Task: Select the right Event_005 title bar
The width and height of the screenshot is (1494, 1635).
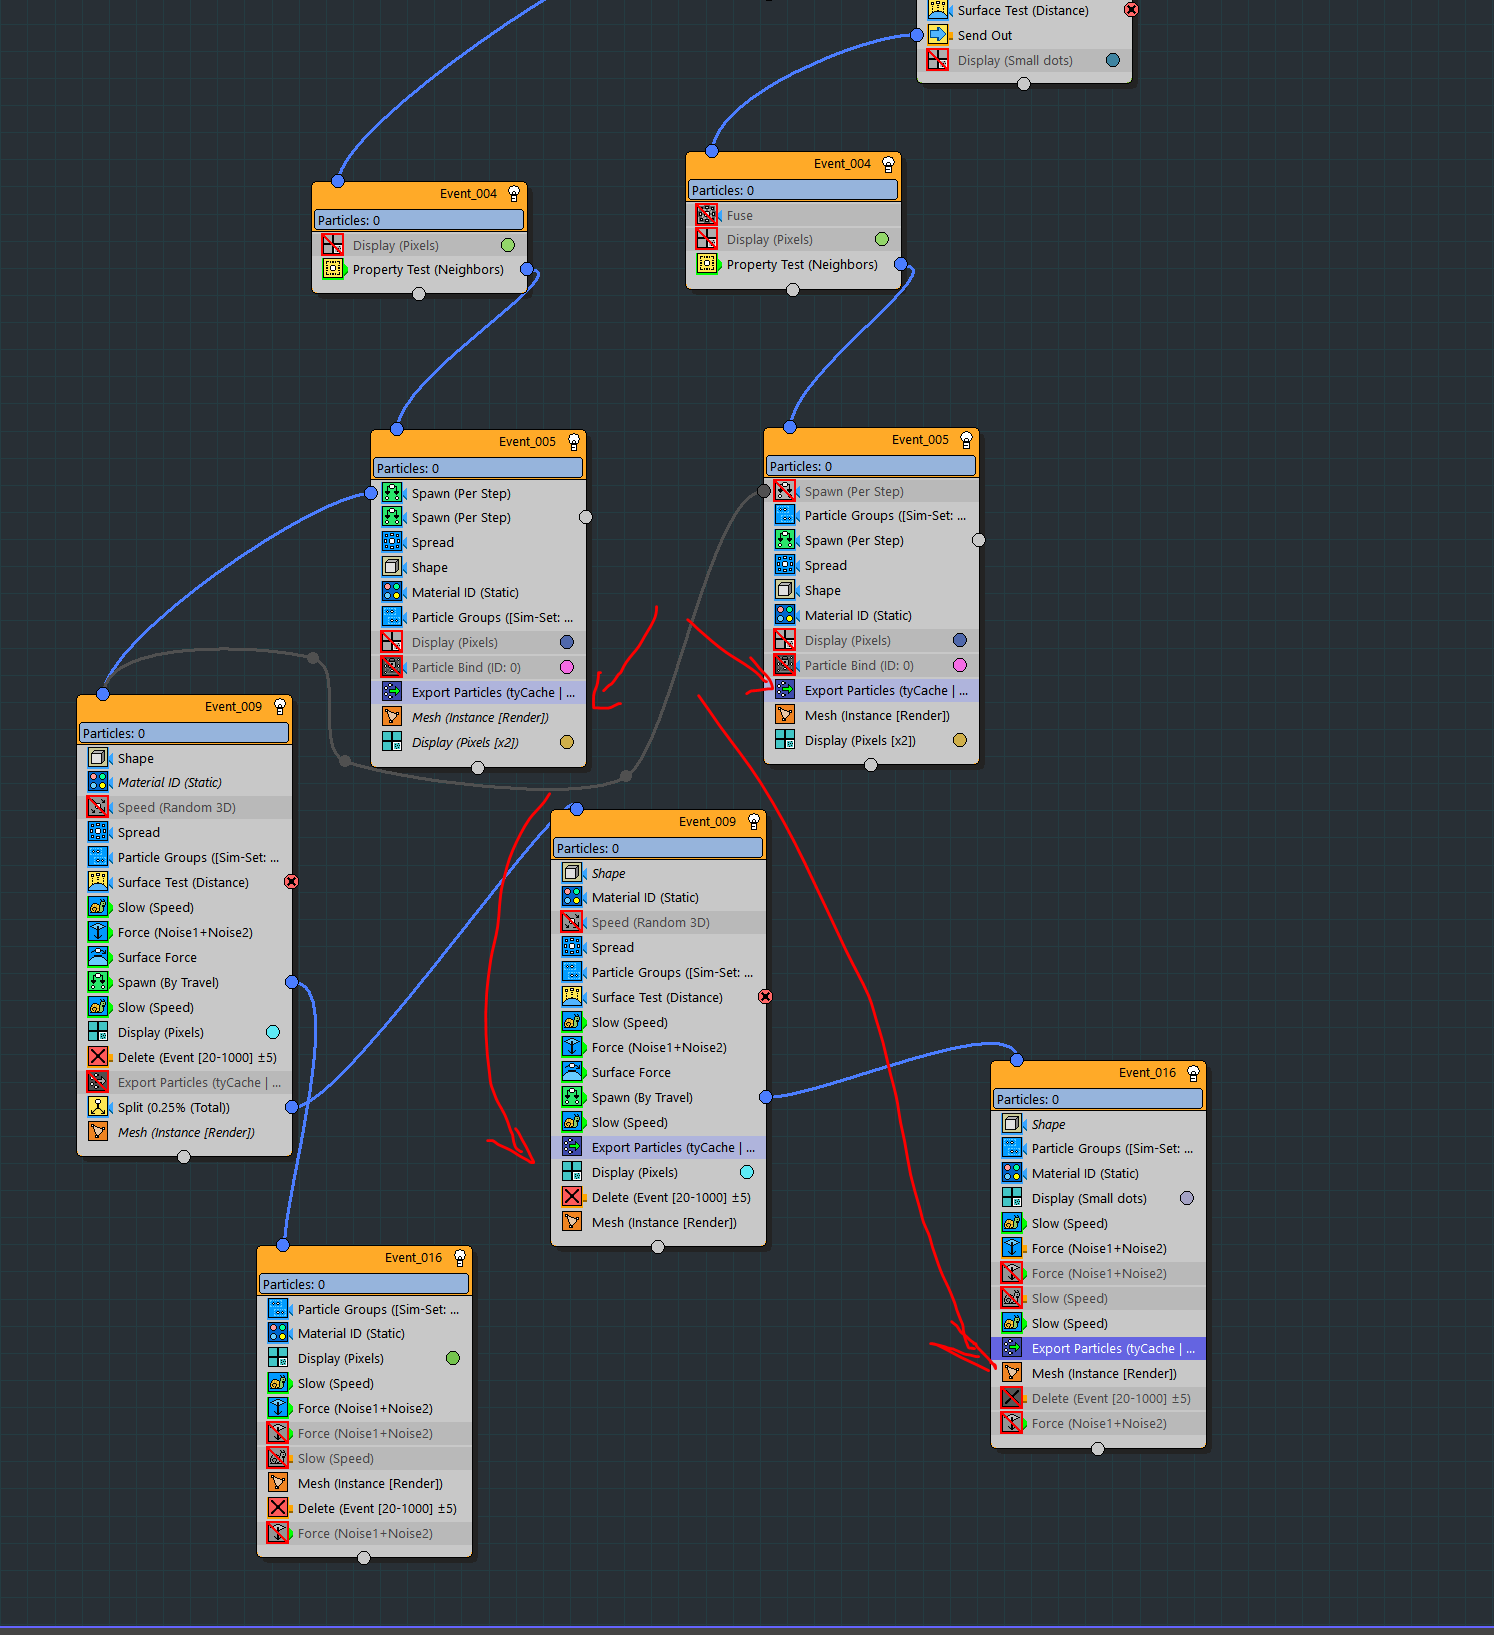Action: click(x=860, y=440)
